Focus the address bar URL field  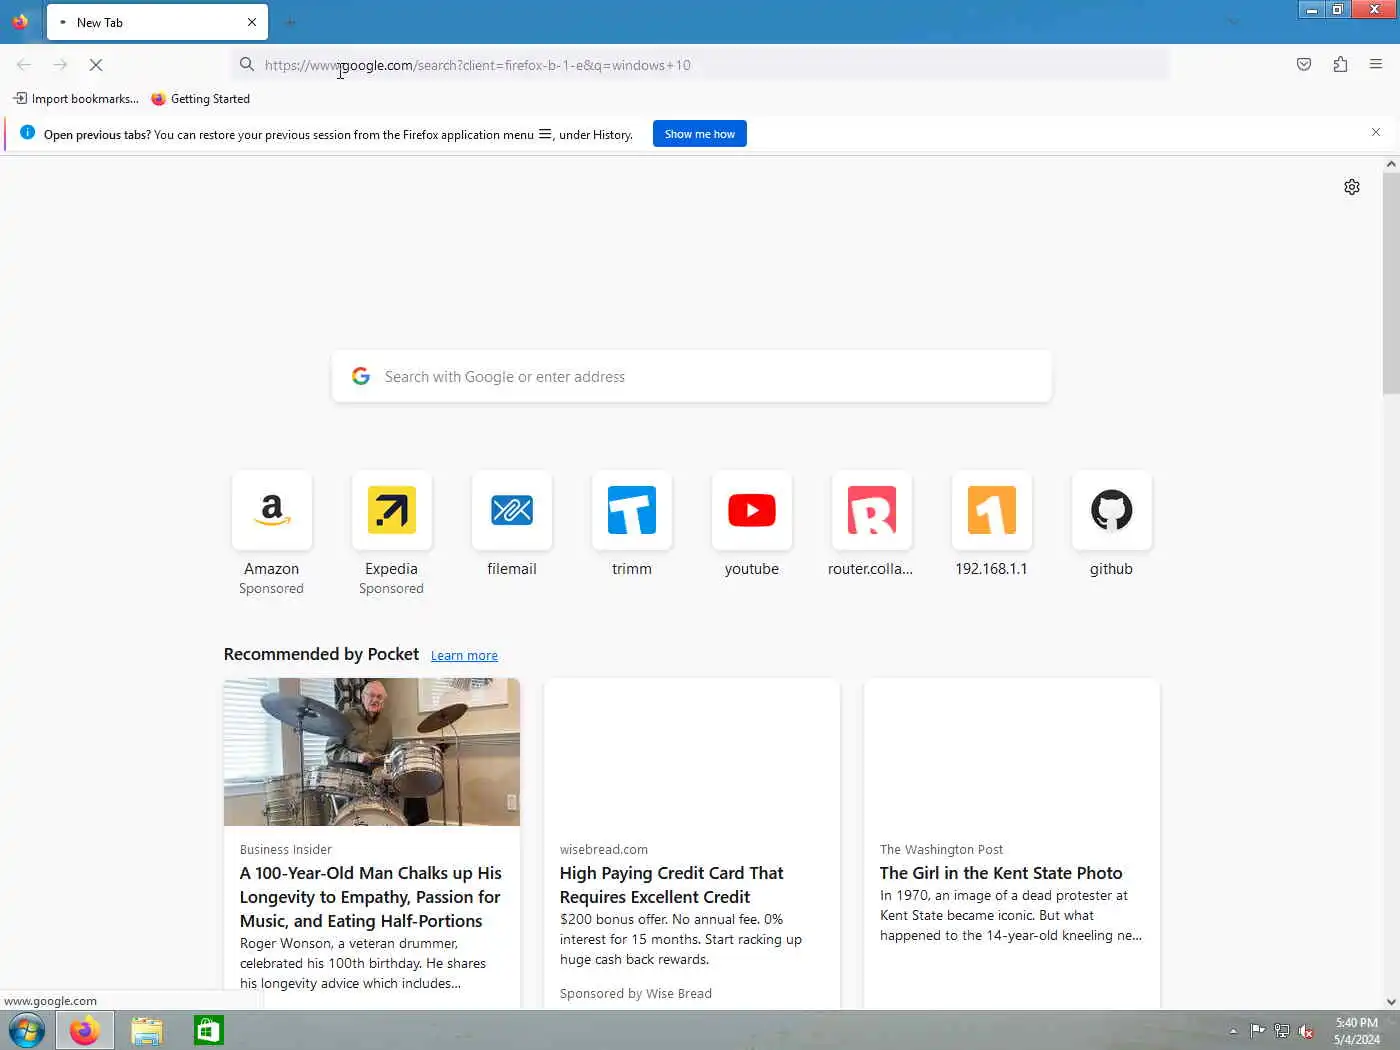coord(700,65)
